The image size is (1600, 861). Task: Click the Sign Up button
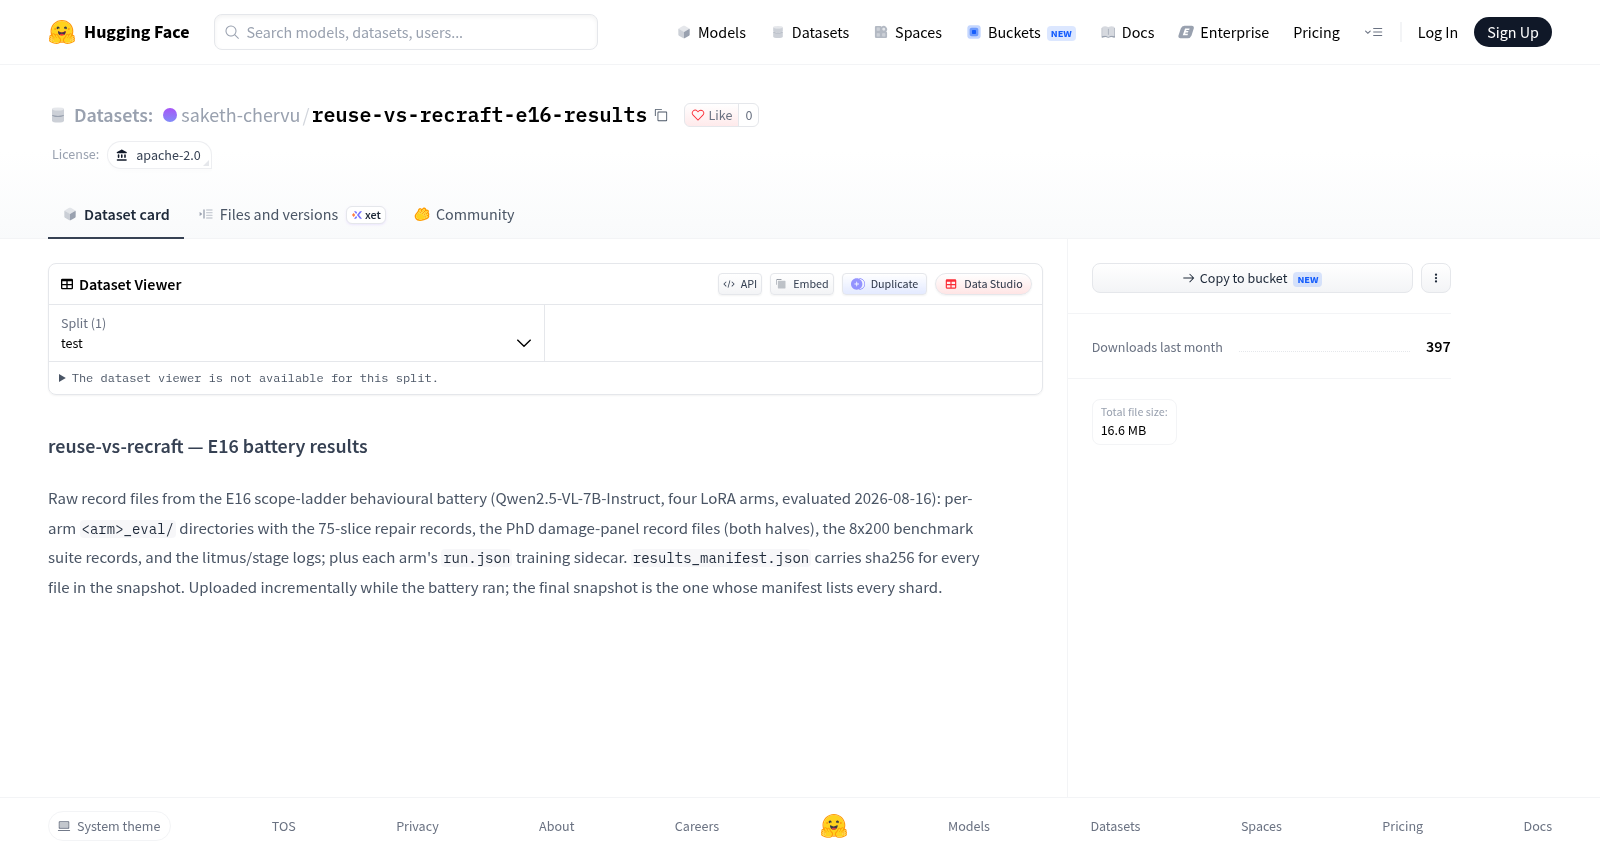1512,32
